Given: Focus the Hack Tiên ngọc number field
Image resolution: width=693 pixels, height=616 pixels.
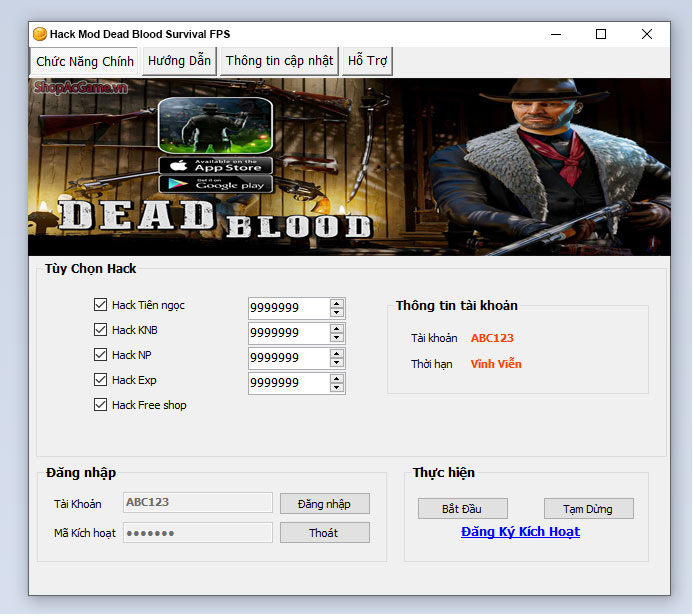Looking at the screenshot, I should (289, 308).
